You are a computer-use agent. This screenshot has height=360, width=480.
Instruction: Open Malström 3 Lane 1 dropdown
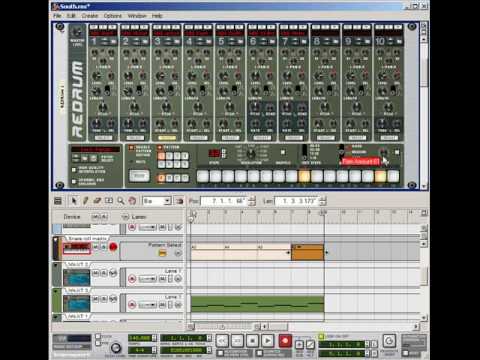click(x=147, y=305)
